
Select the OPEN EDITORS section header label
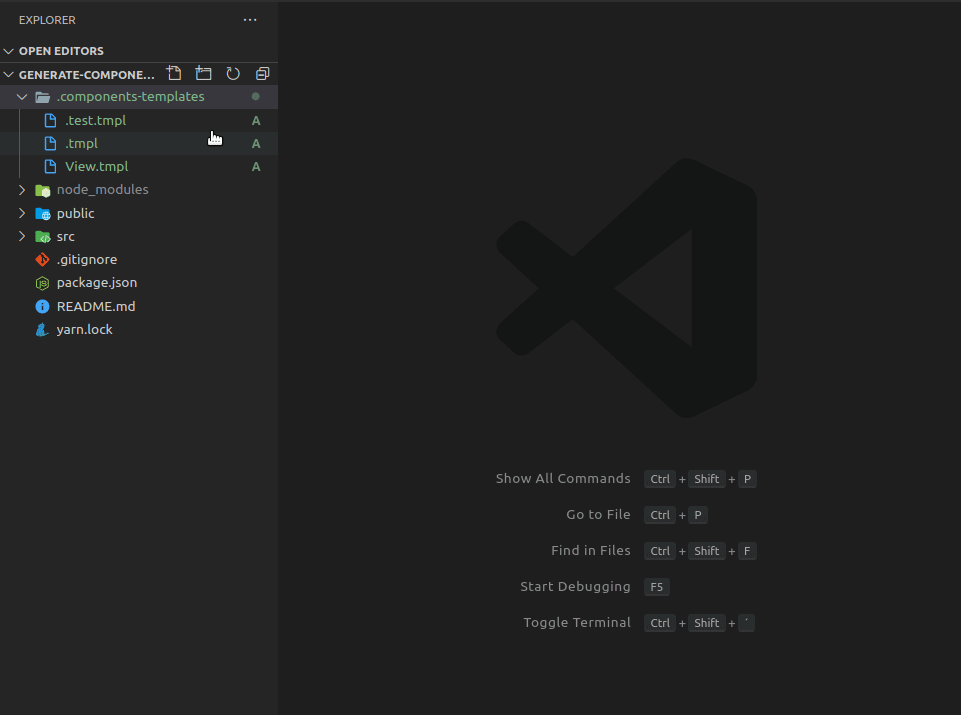(x=61, y=51)
